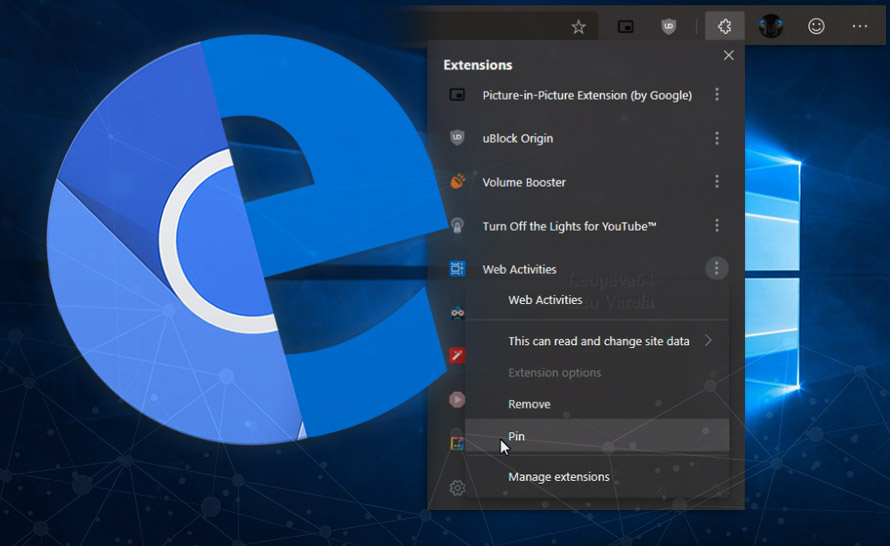Click Picture-in-Picture toolbar icon
Viewport: 890px width, 546px height.
coord(625,27)
